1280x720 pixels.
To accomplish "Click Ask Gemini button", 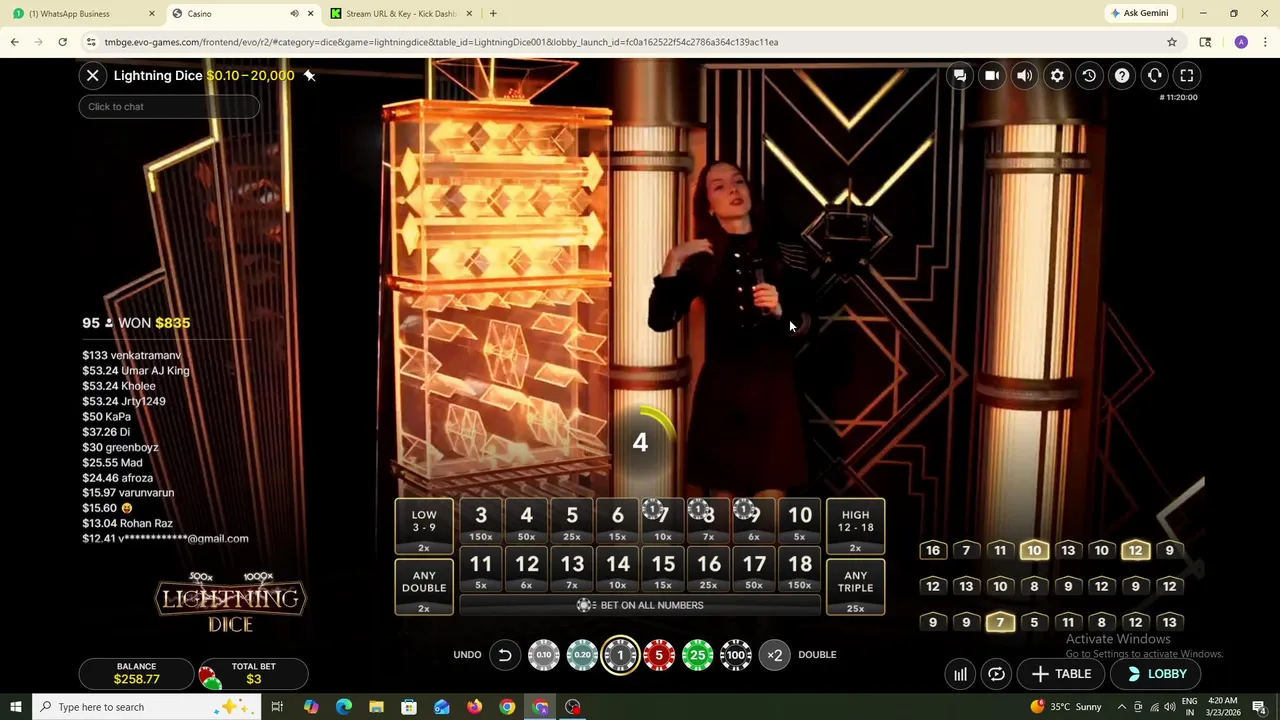I will [1140, 14].
